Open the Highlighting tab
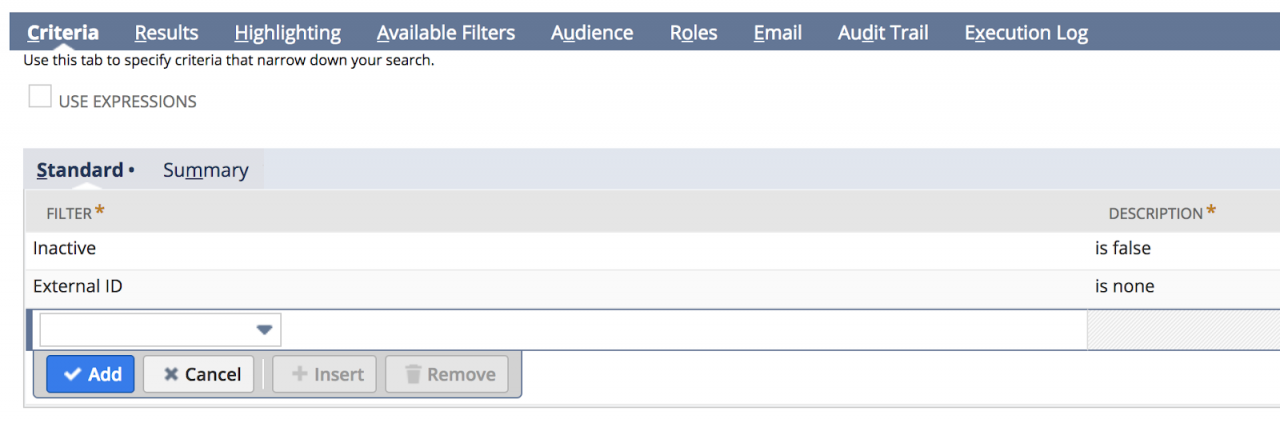This screenshot has height=423, width=1280. tap(288, 33)
